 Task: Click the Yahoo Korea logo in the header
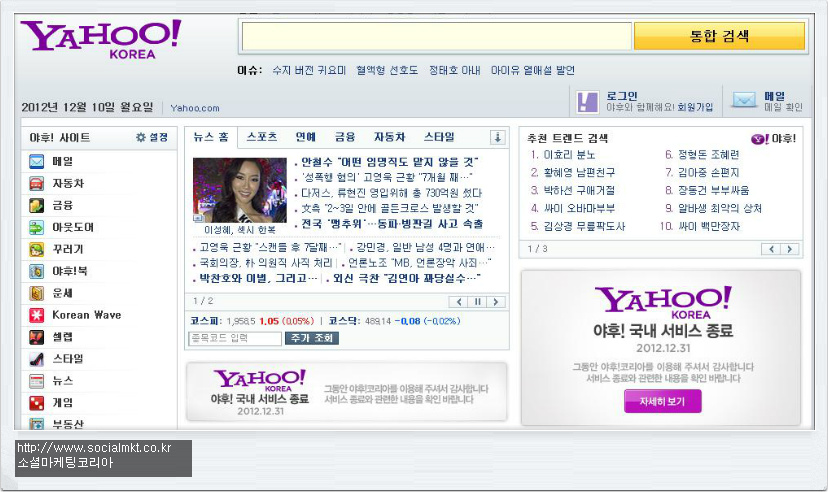[x=100, y=40]
